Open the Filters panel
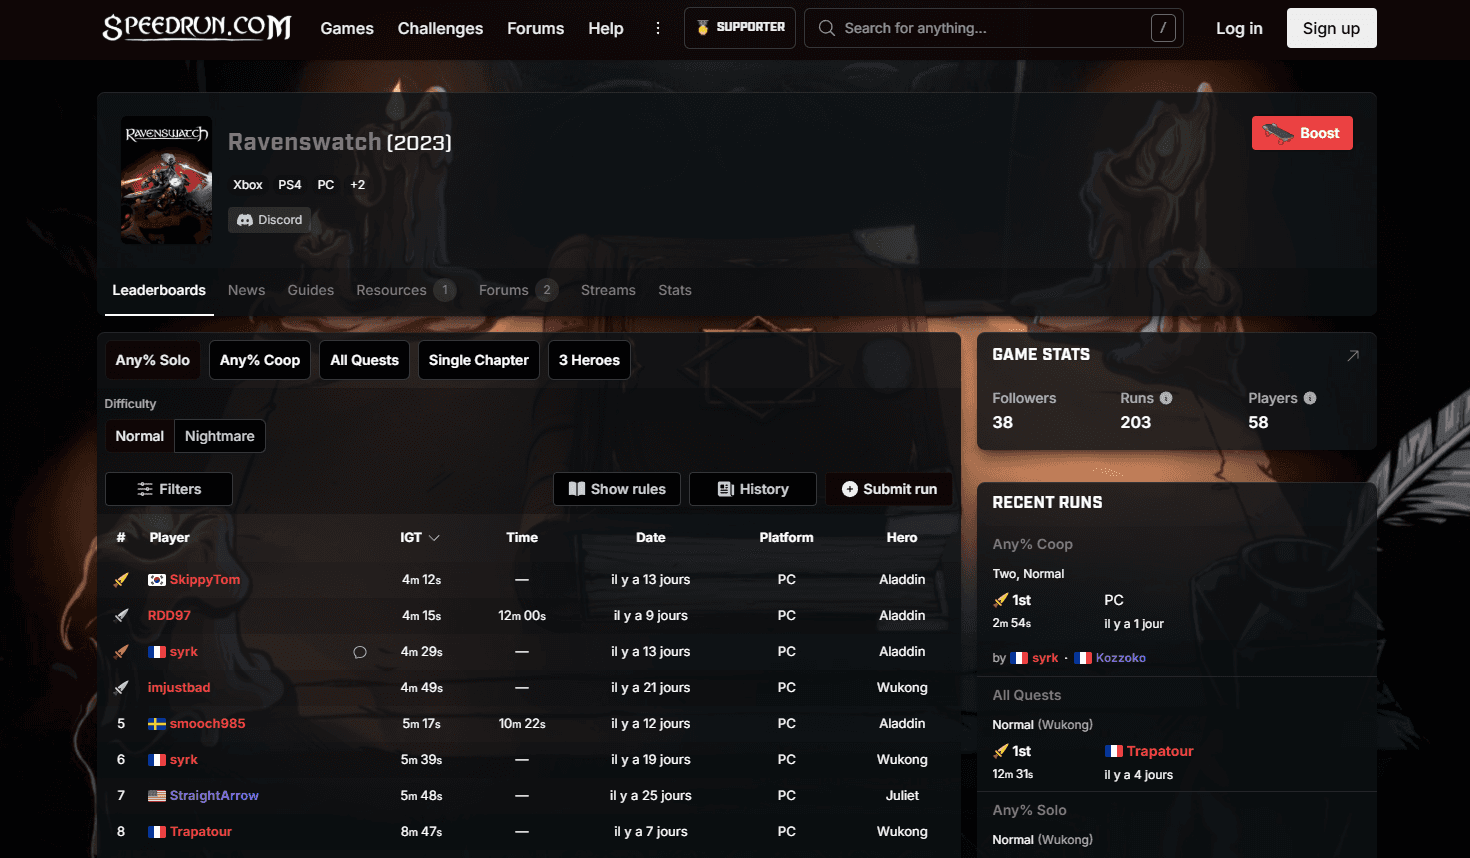The height and width of the screenshot is (858, 1470). click(x=169, y=489)
